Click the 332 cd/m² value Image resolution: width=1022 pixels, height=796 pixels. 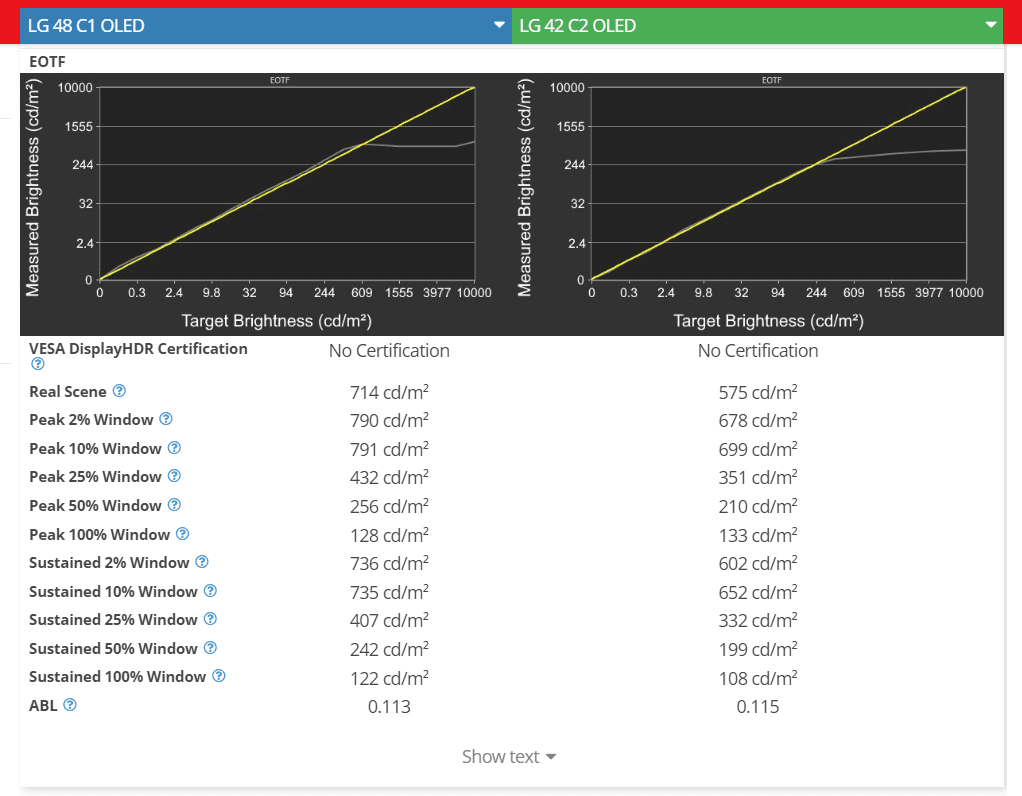758,620
